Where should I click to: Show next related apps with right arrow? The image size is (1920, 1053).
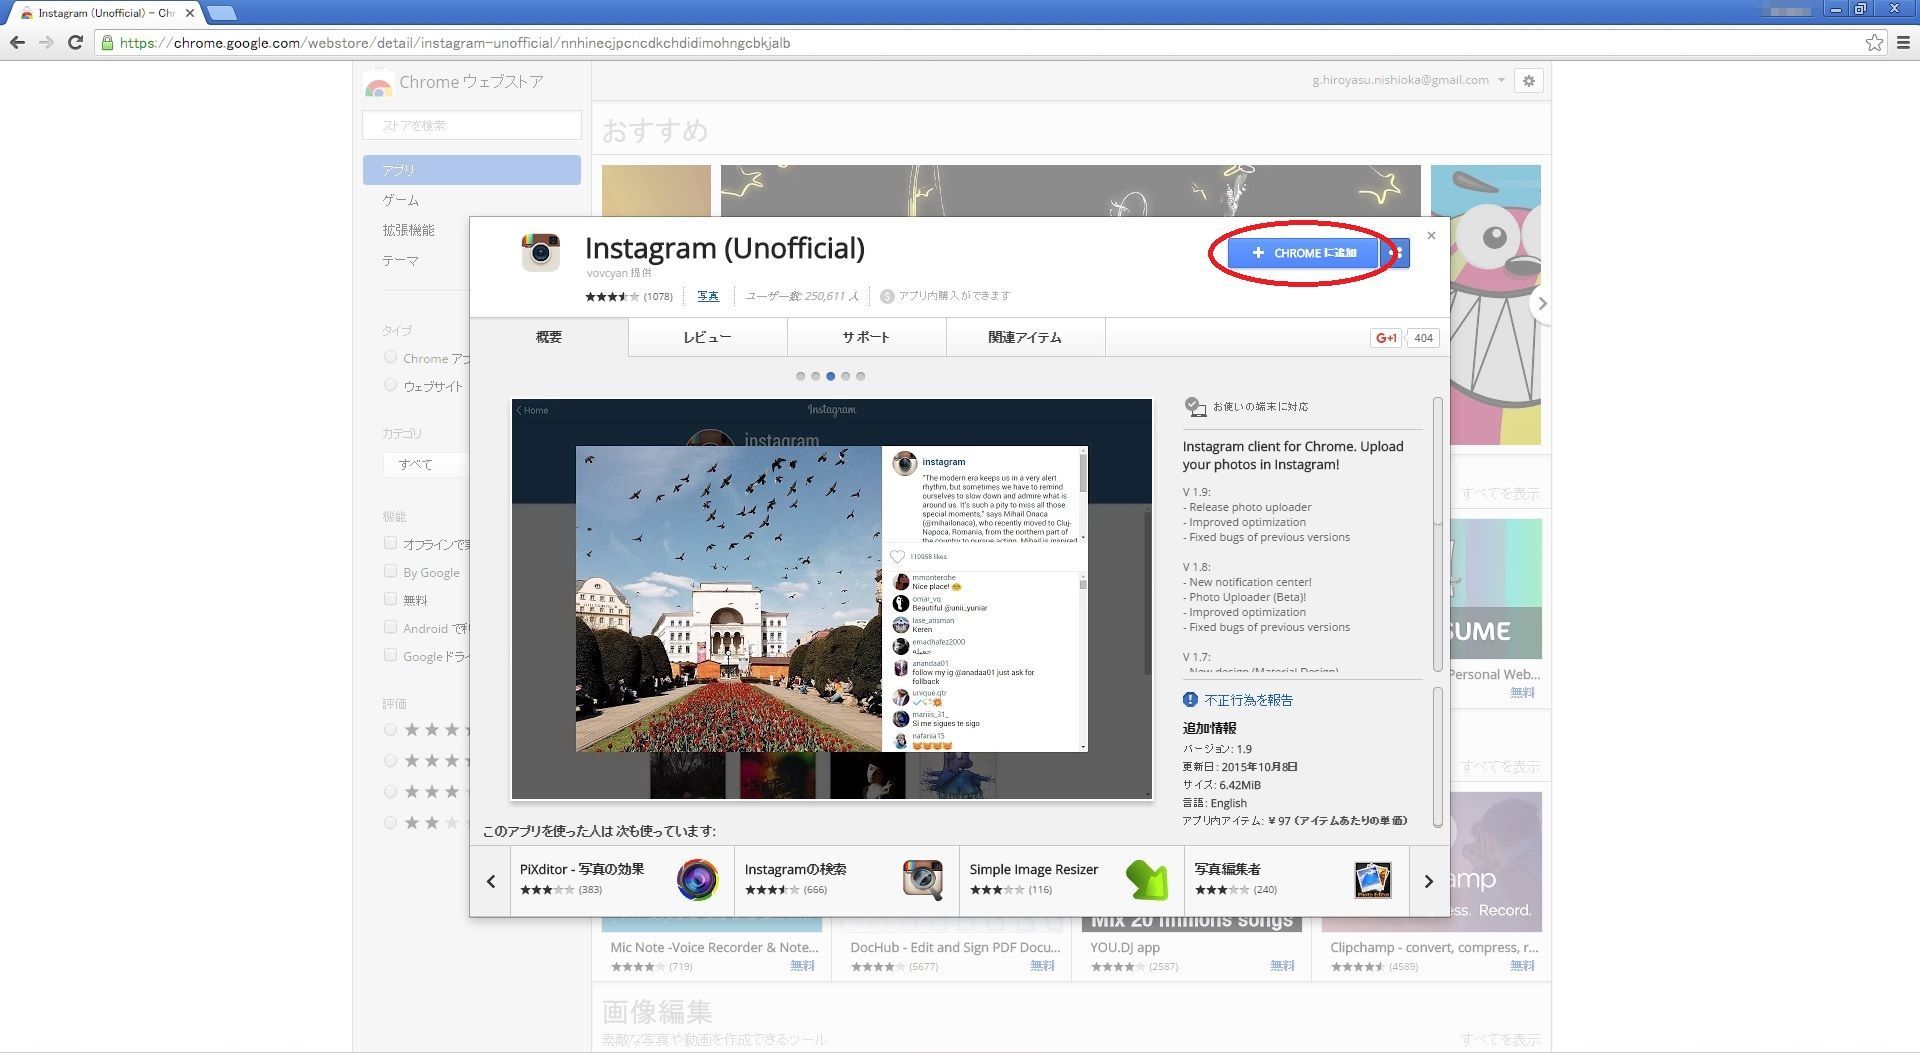pos(1428,881)
